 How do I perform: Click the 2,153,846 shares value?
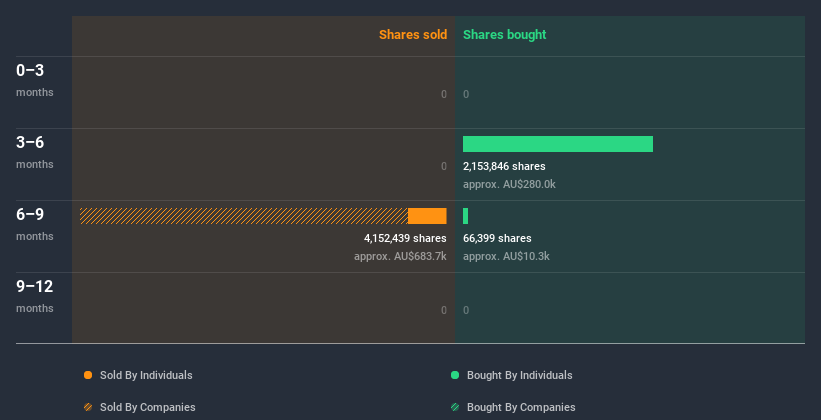504,166
